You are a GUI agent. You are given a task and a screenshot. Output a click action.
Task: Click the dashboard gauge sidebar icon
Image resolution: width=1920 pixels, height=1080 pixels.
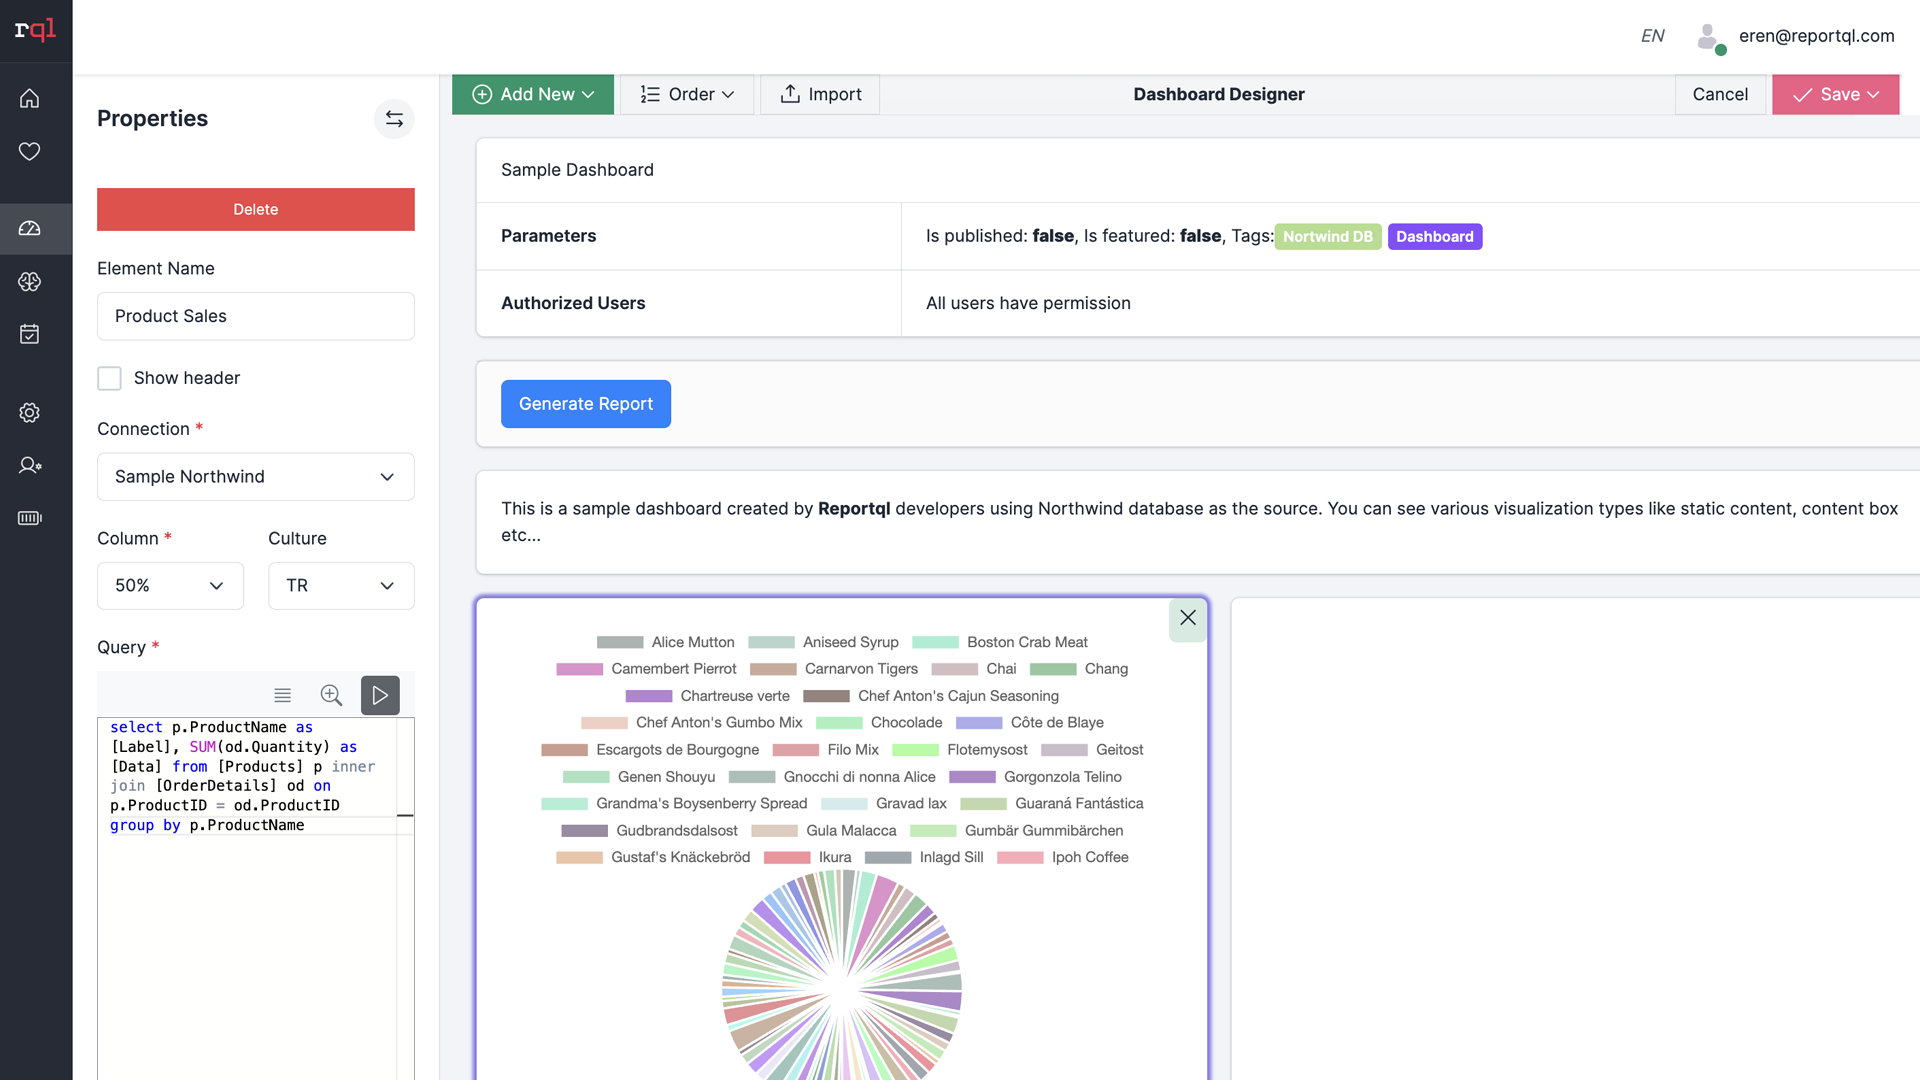[x=30, y=229]
